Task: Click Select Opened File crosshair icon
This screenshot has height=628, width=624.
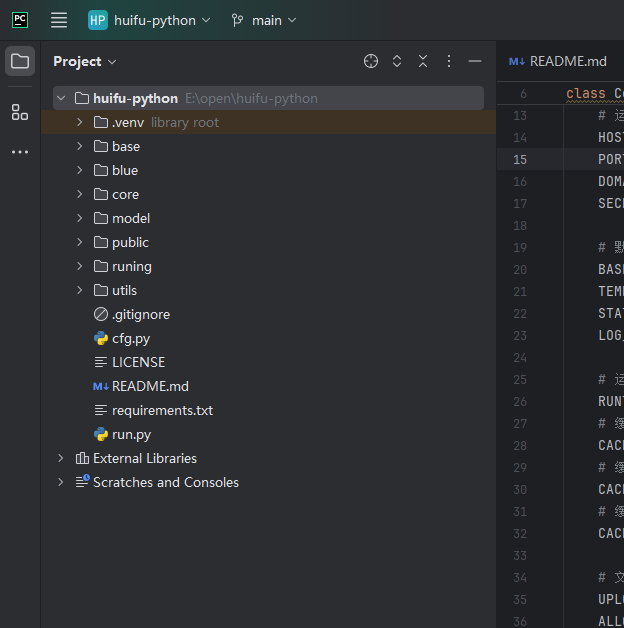Action: (x=371, y=61)
